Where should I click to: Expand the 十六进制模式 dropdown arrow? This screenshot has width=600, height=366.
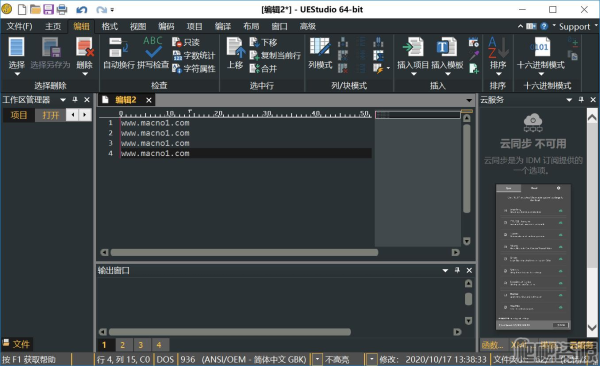click(541, 74)
